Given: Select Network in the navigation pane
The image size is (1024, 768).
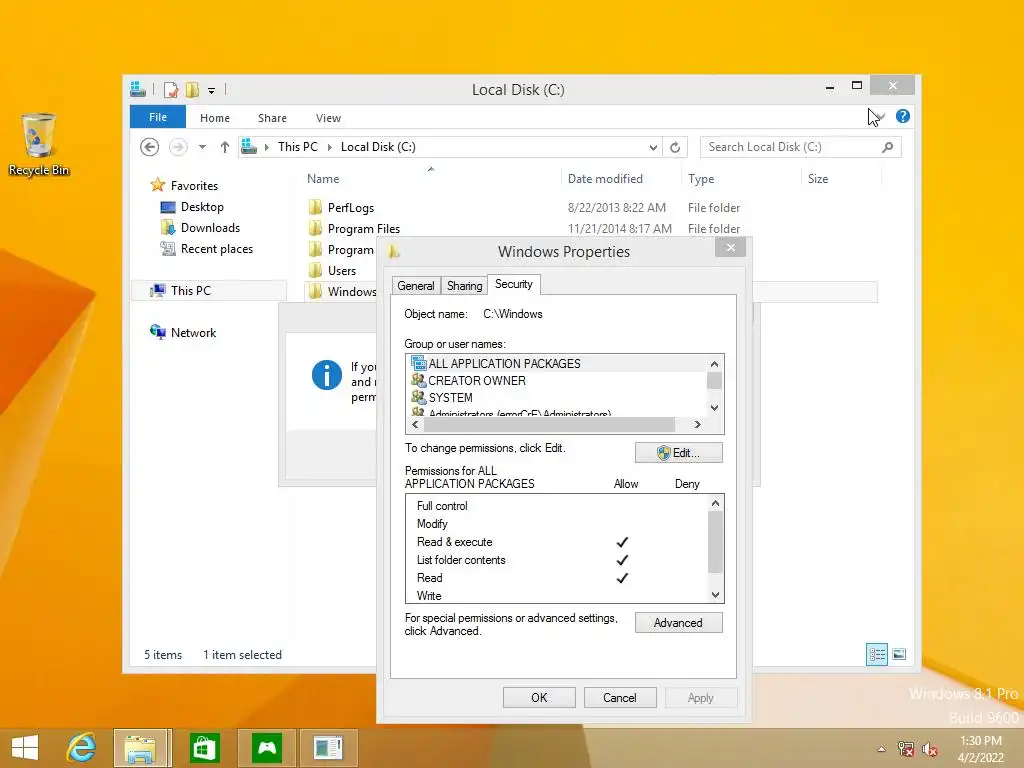Looking at the screenshot, I should click(x=193, y=332).
